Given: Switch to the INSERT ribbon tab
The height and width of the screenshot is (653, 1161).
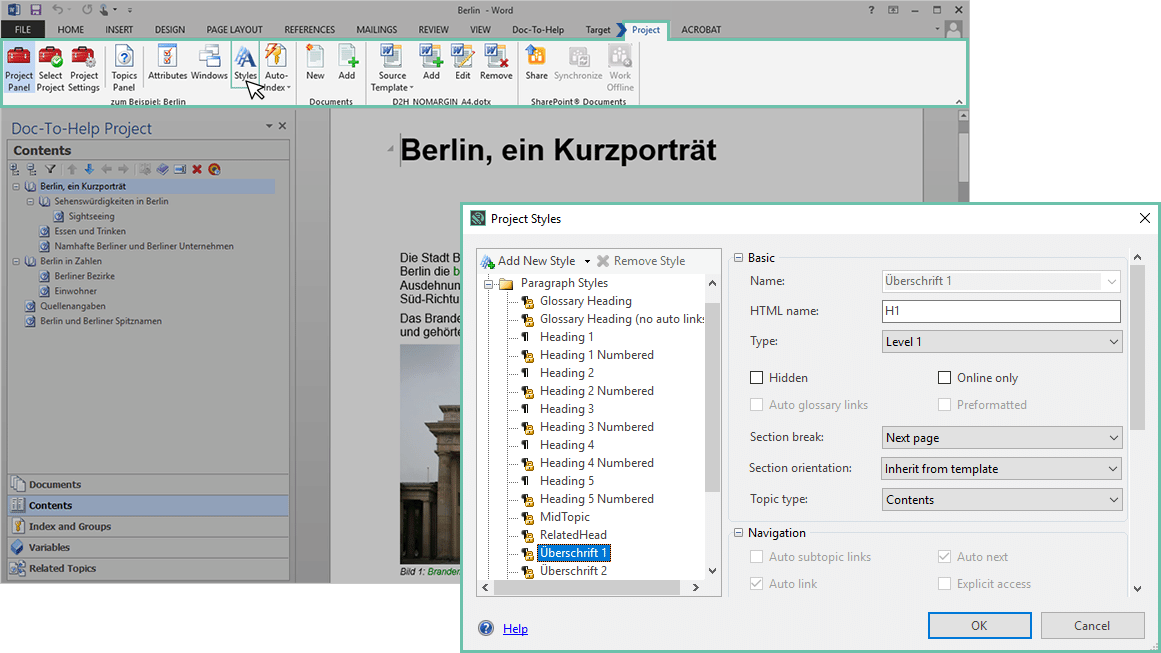Looking at the screenshot, I should point(118,30).
